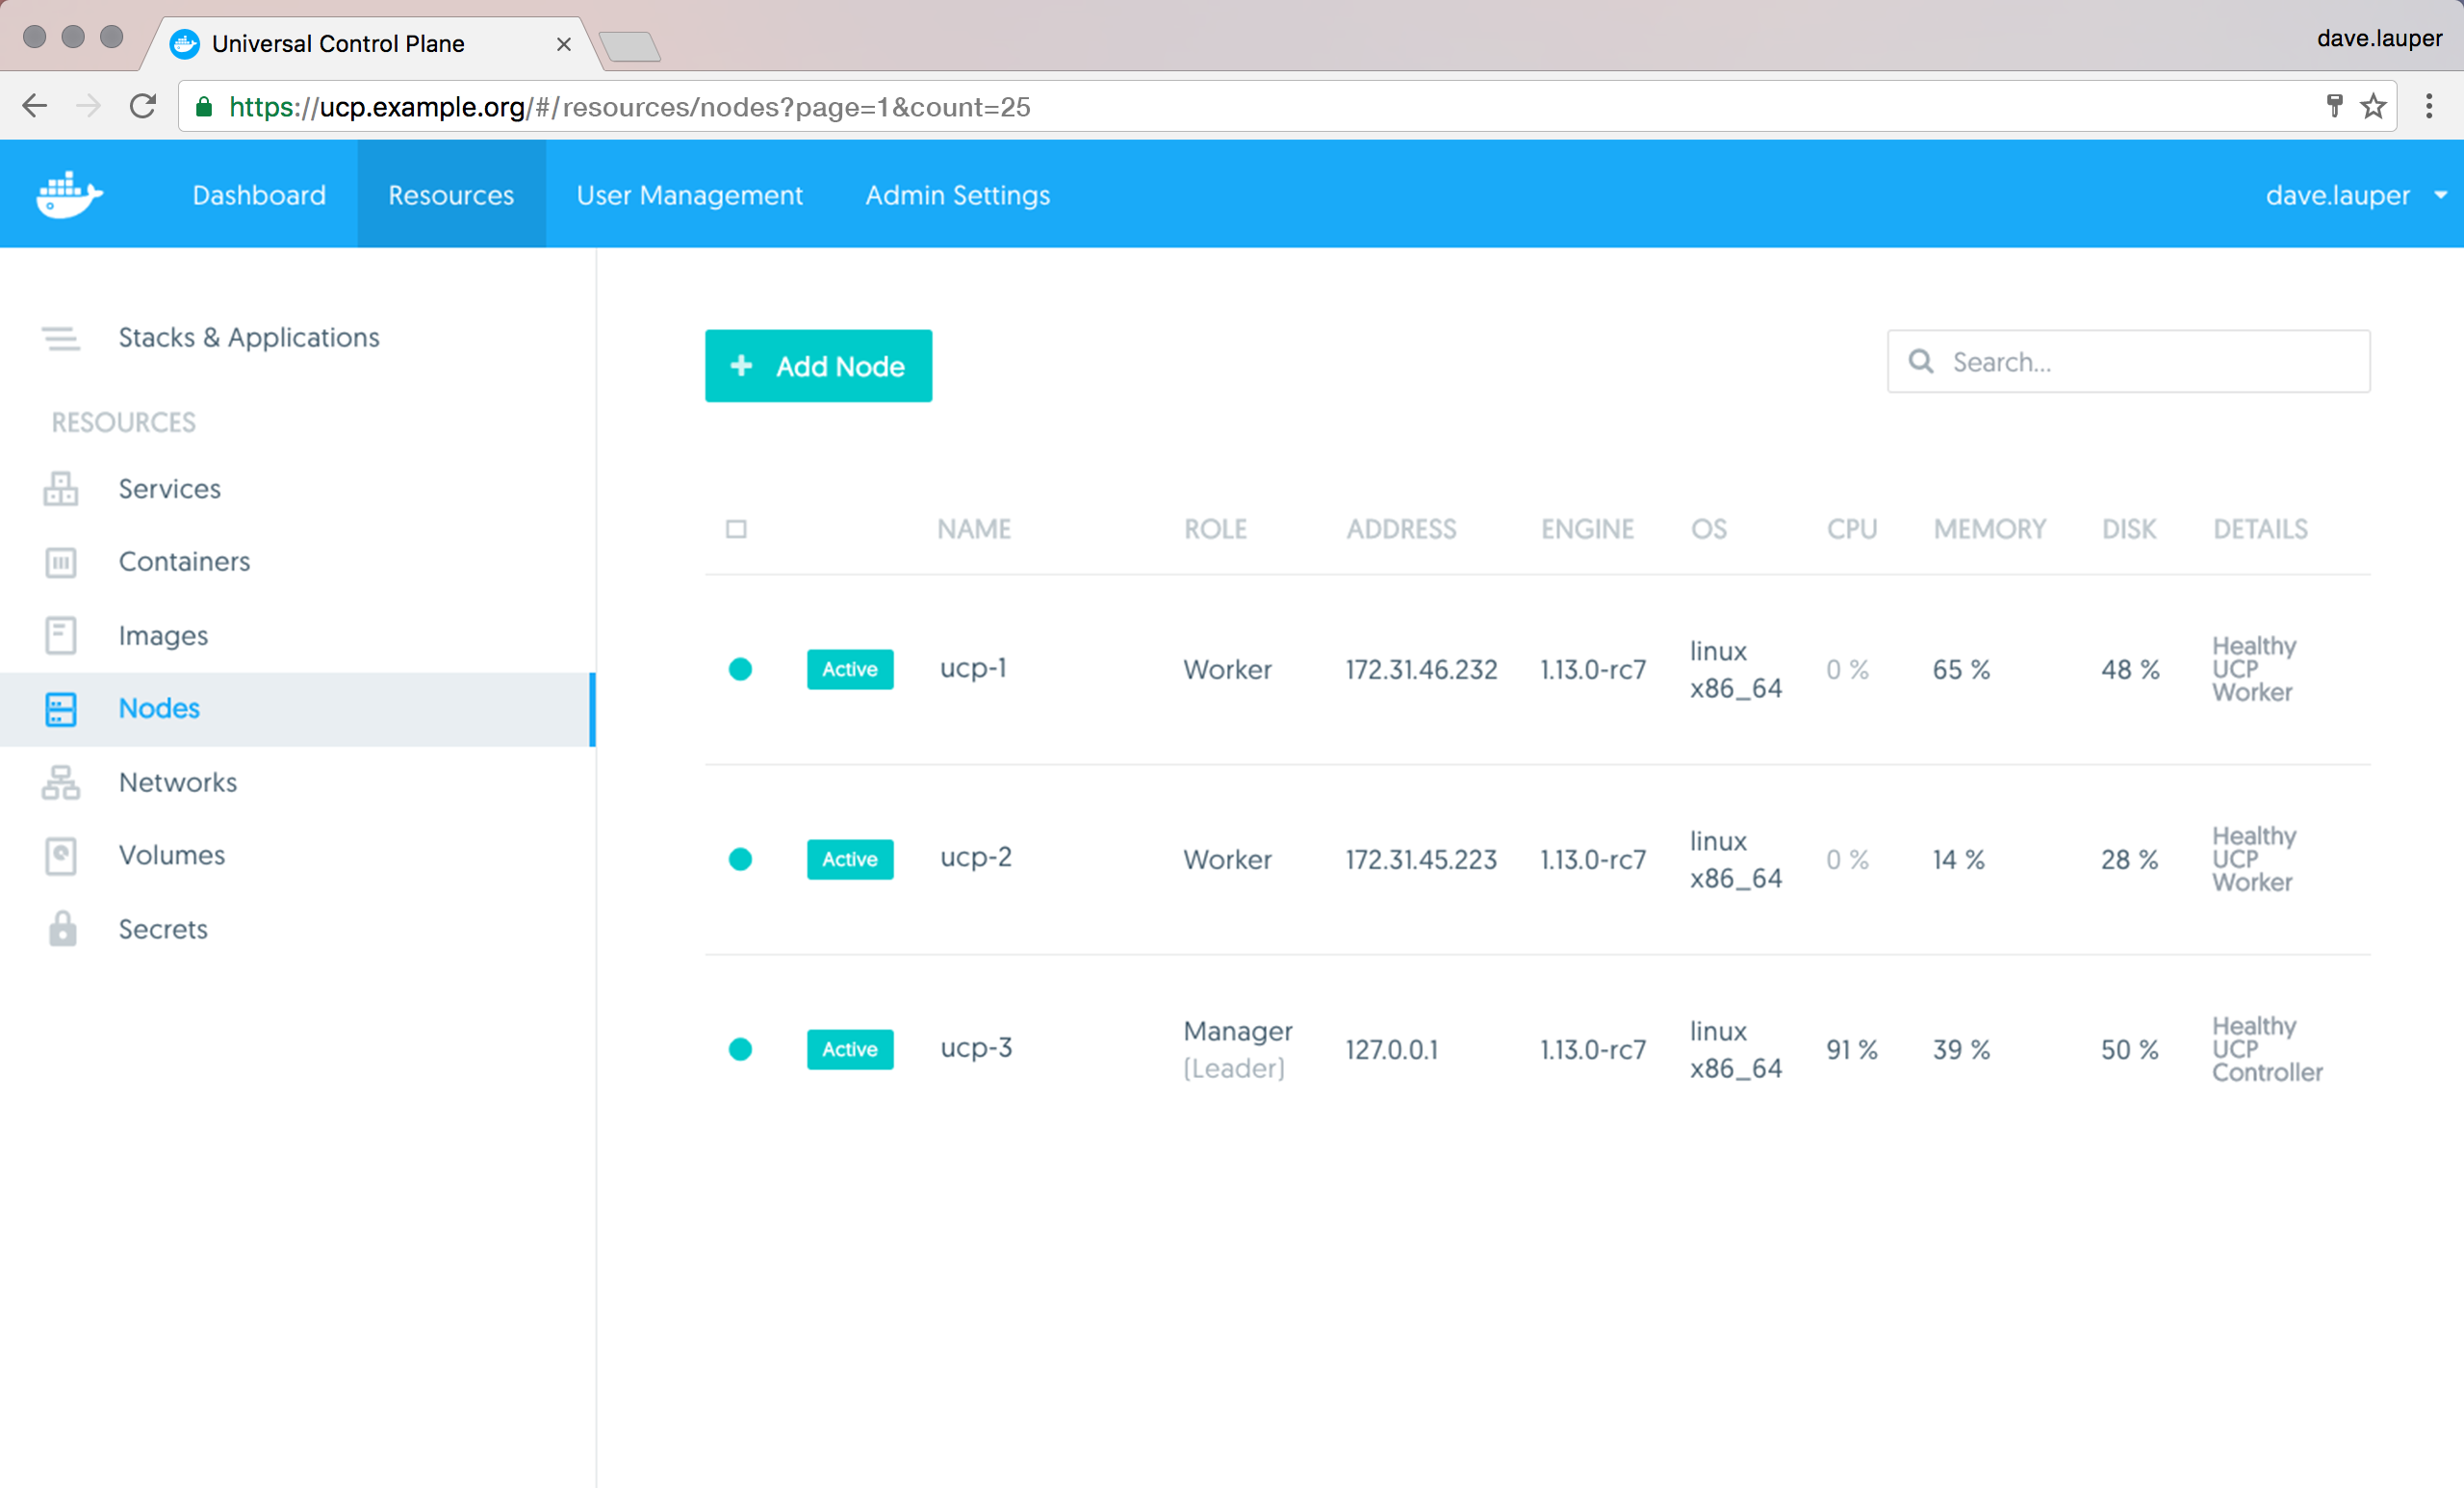
Task: Open the Dashboard tab
Action: point(259,195)
